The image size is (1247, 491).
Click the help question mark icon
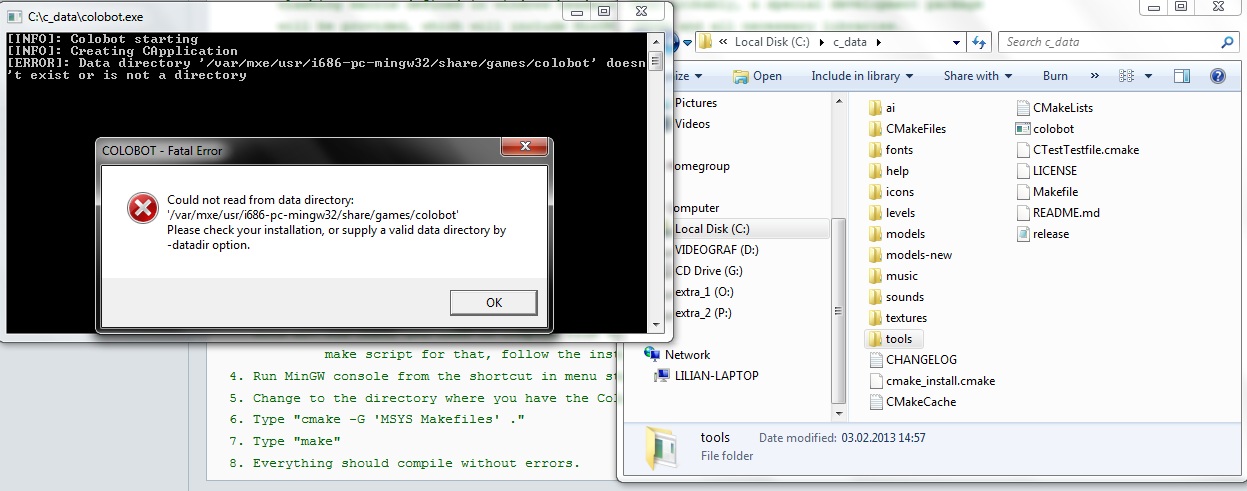coord(1218,76)
